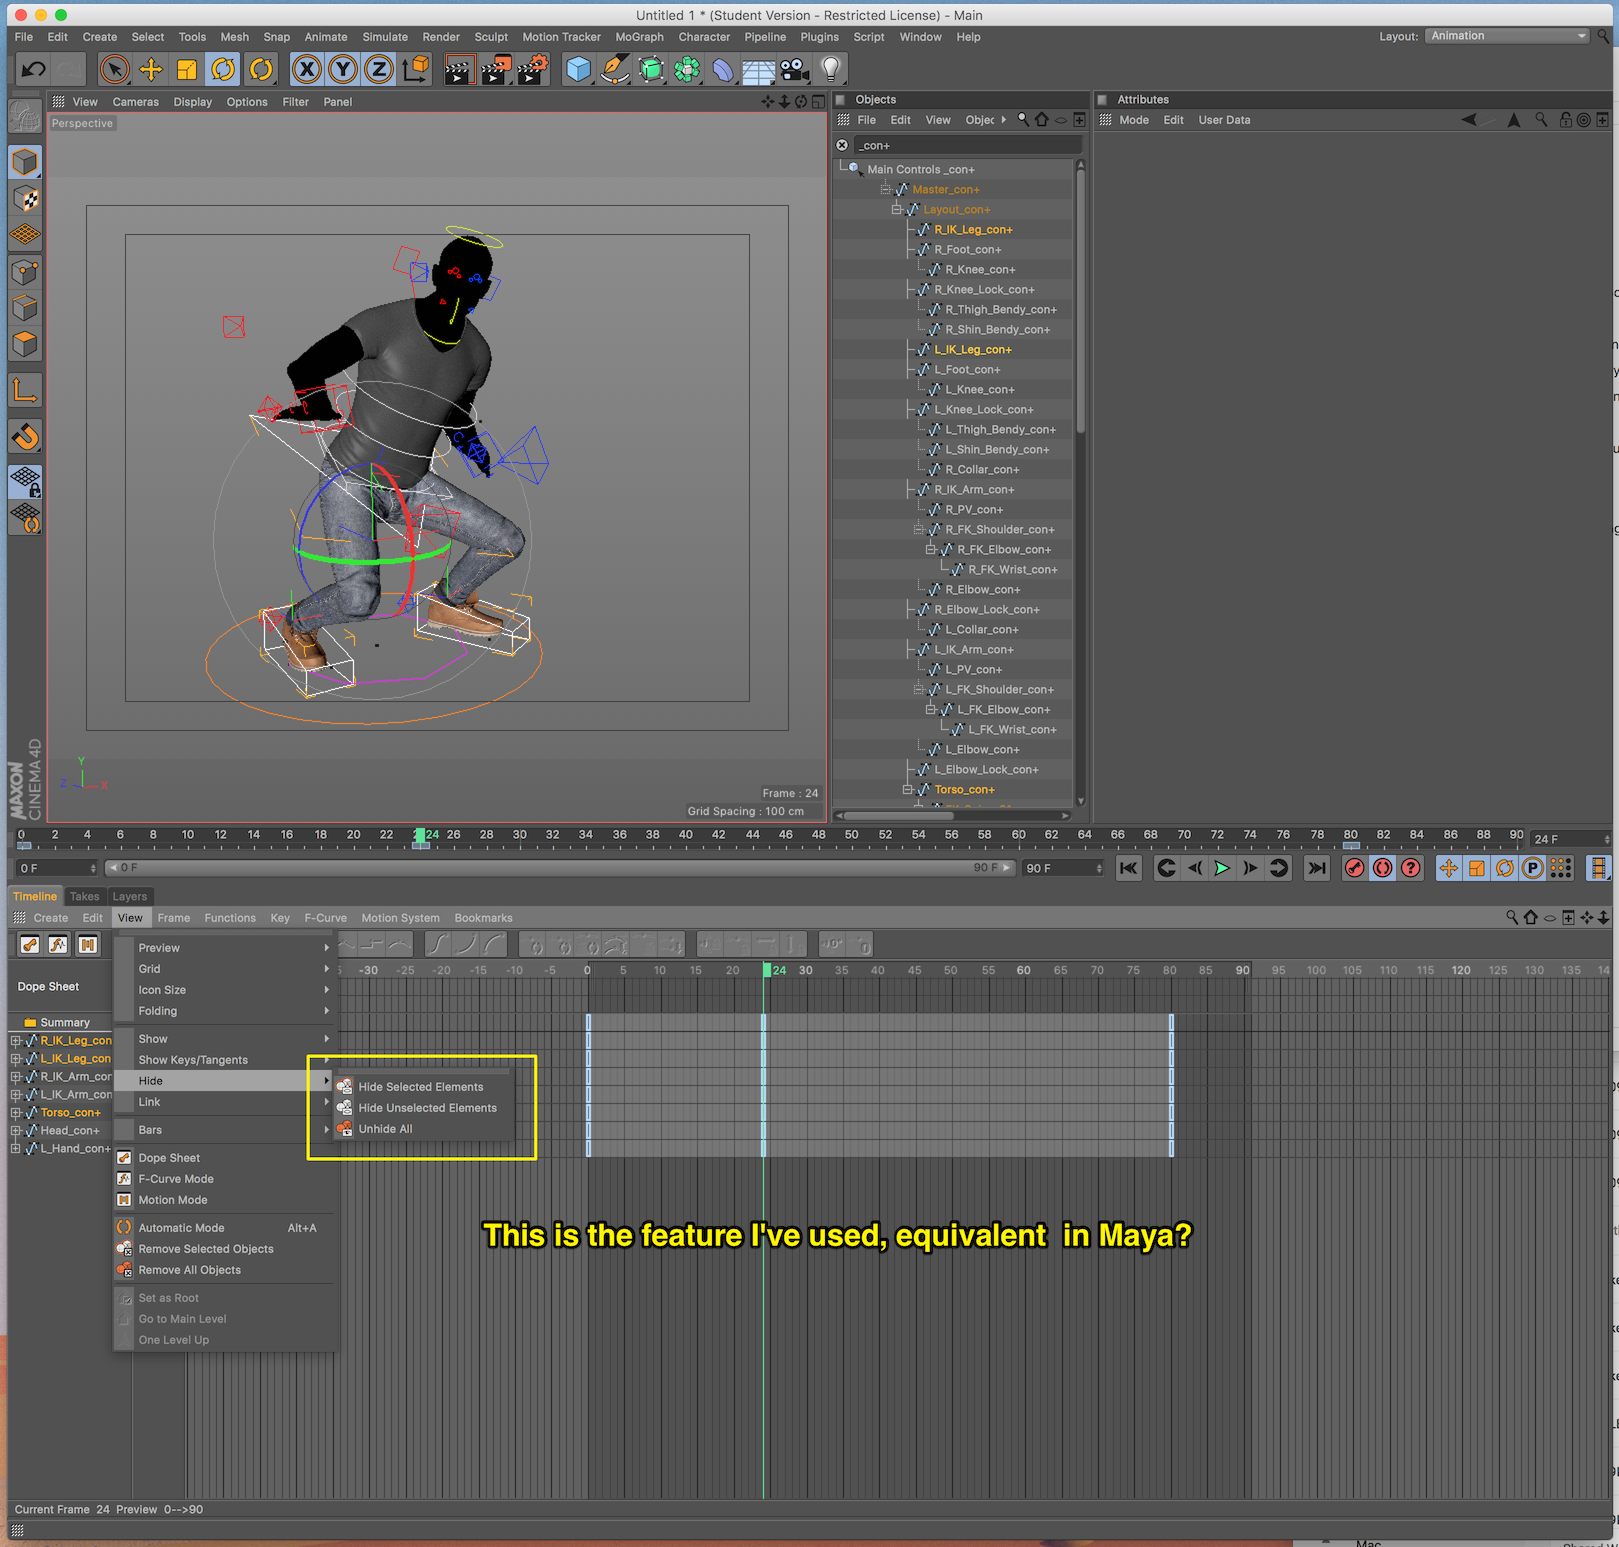Click Objects panel vertical scrollbar

[1081, 300]
